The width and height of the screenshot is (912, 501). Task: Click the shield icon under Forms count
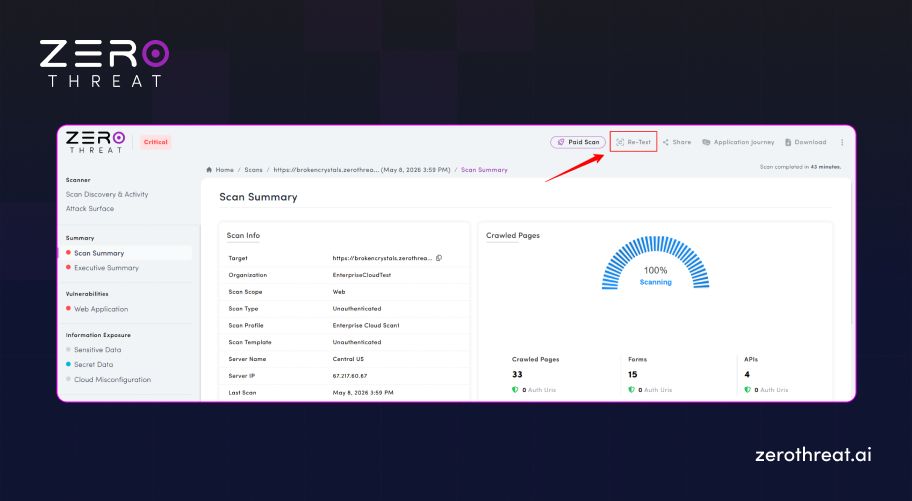(x=631, y=390)
